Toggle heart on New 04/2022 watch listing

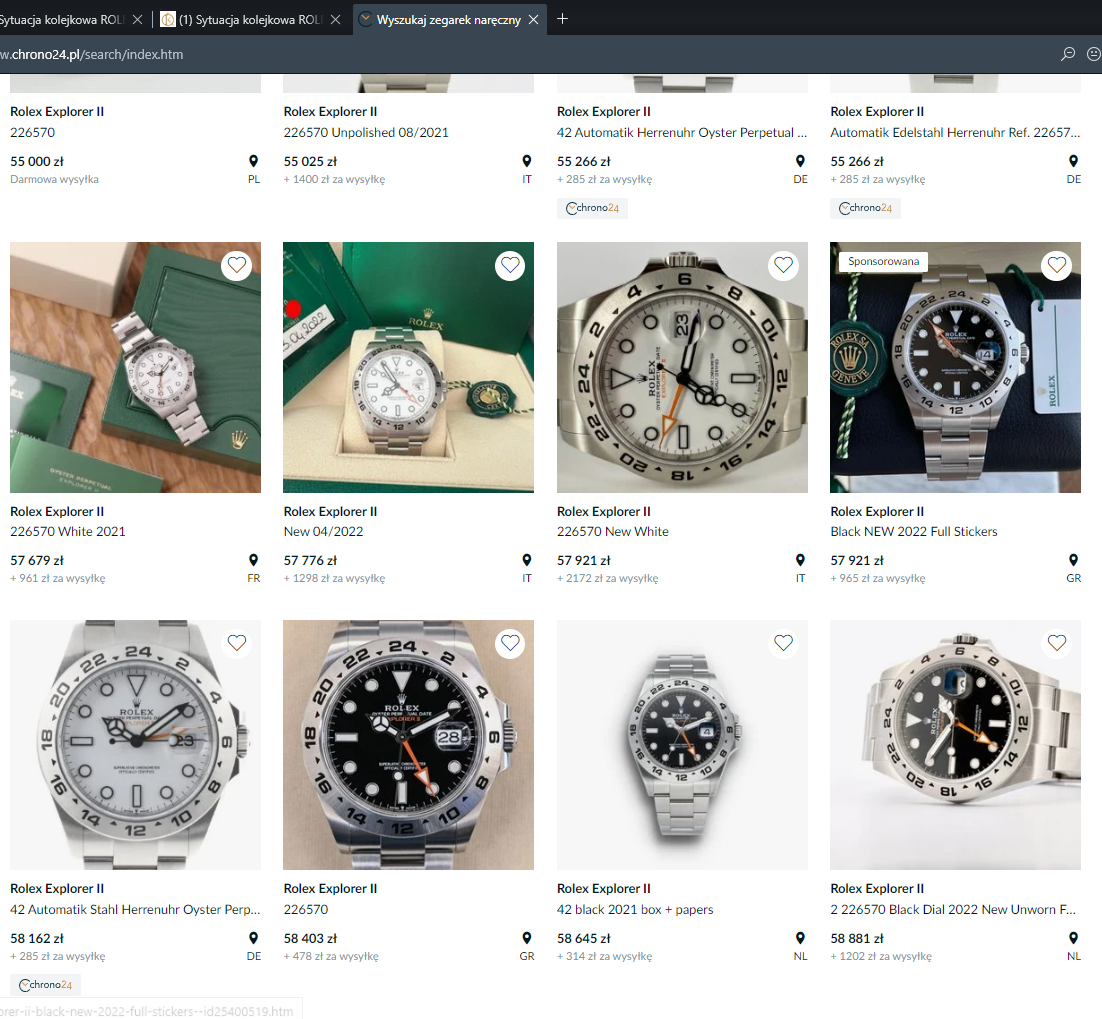click(x=510, y=265)
